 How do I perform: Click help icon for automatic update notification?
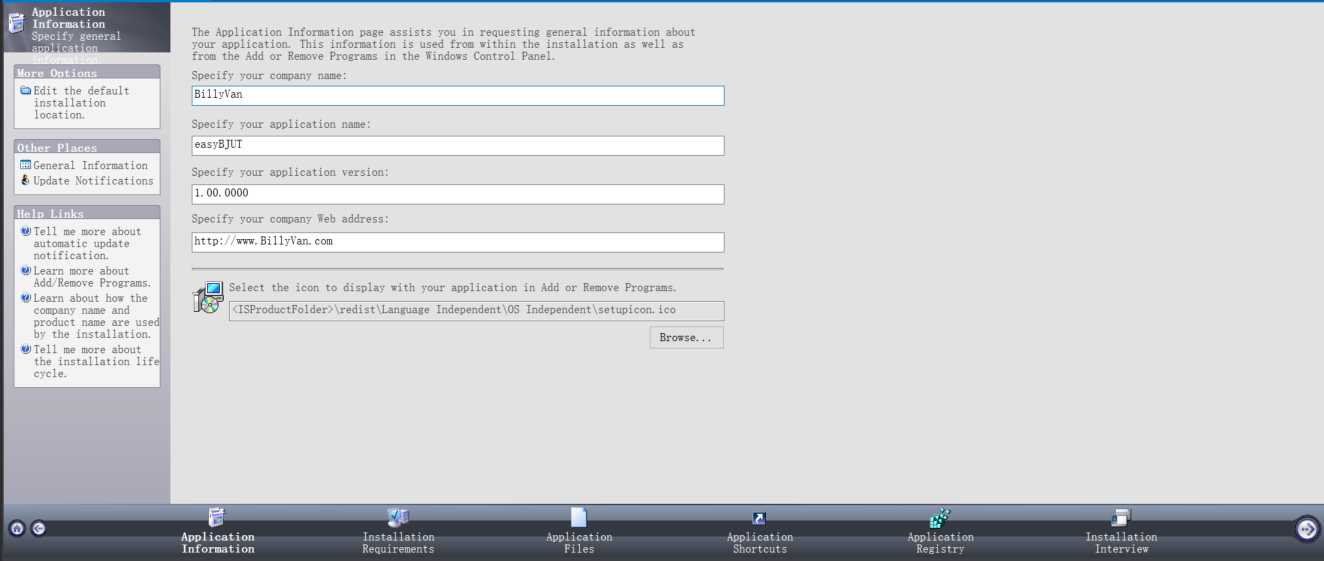pos(26,231)
